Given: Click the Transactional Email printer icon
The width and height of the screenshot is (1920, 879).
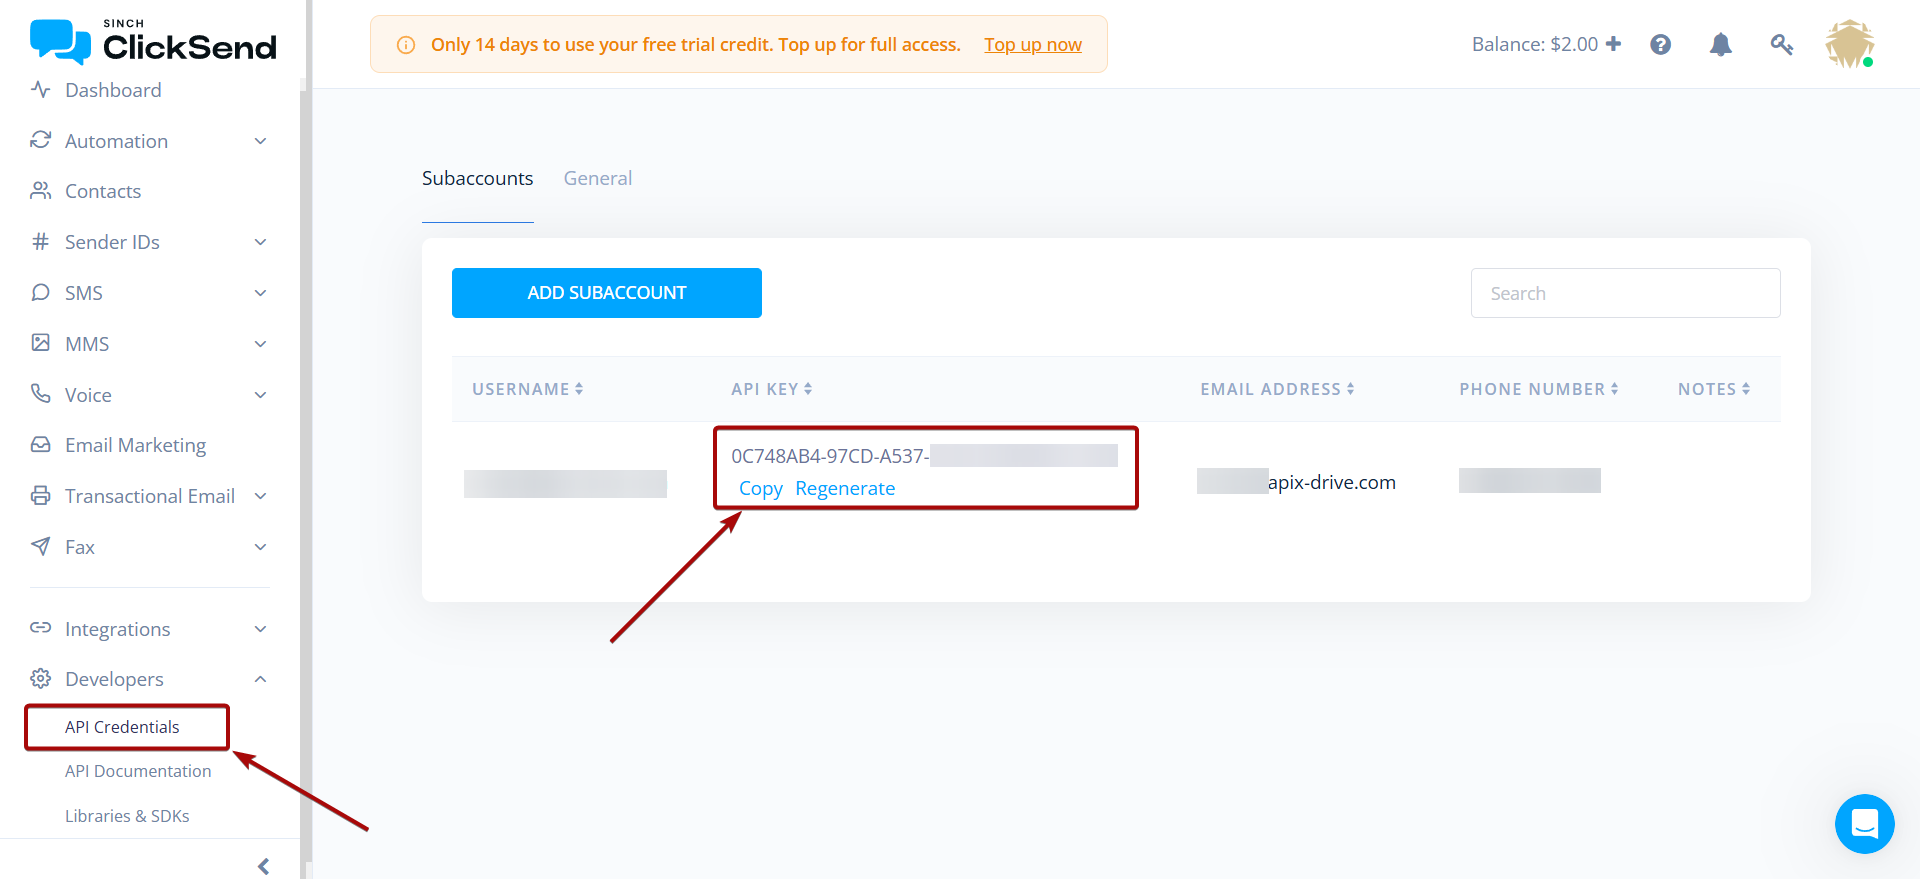Looking at the screenshot, I should tap(40, 495).
